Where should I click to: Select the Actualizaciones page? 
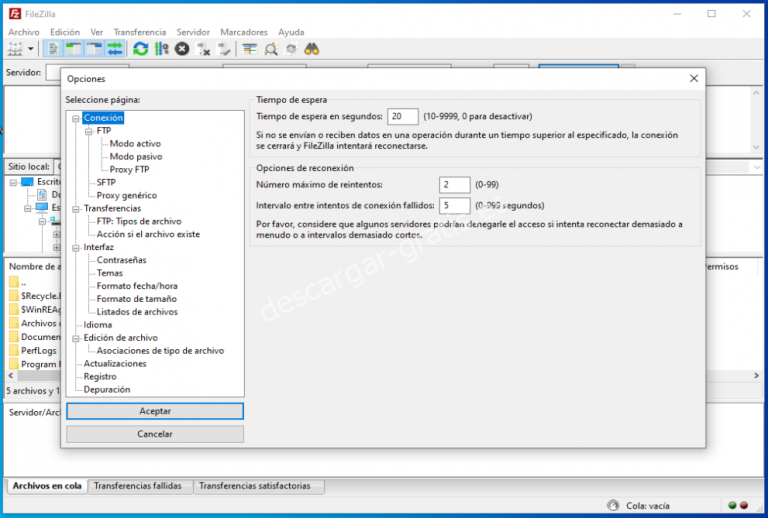(x=115, y=364)
